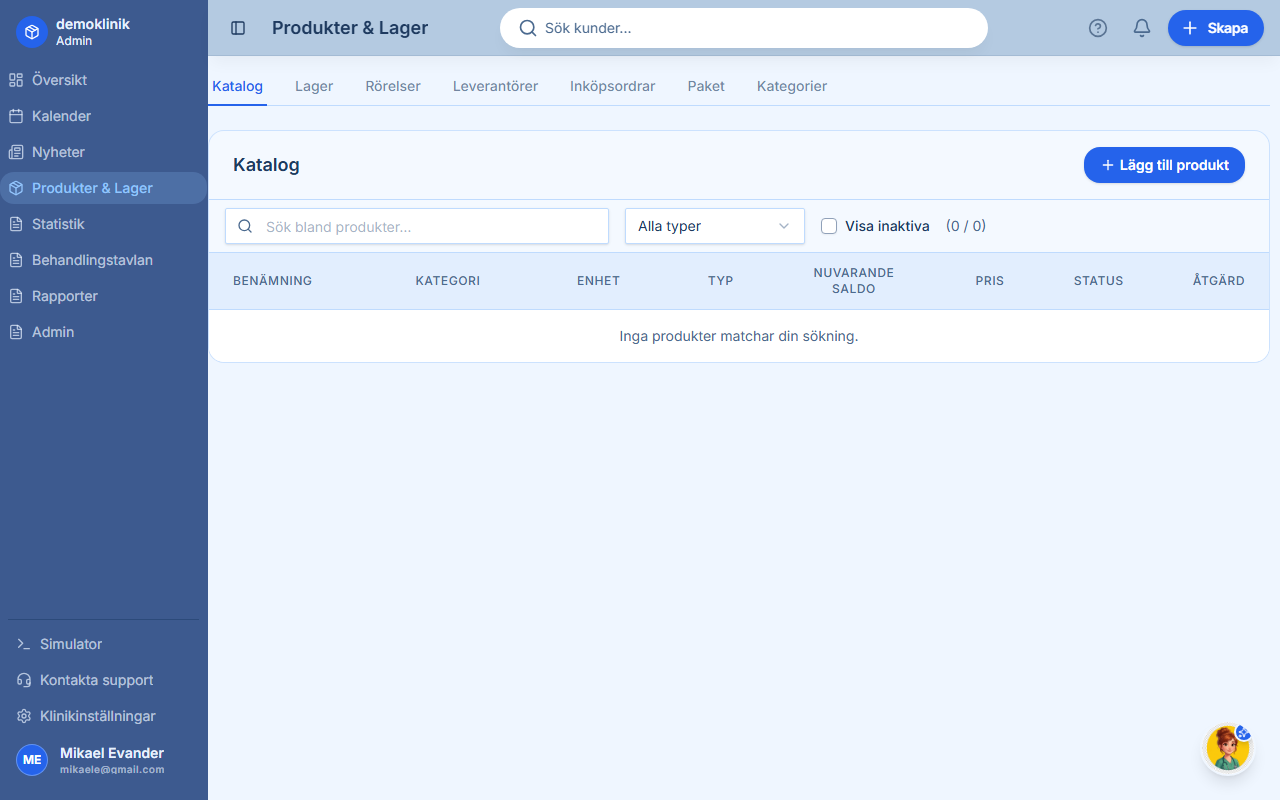Viewport: 1280px width, 800px height.
Task: Go to Statistik in sidebar
Action: click(x=58, y=224)
